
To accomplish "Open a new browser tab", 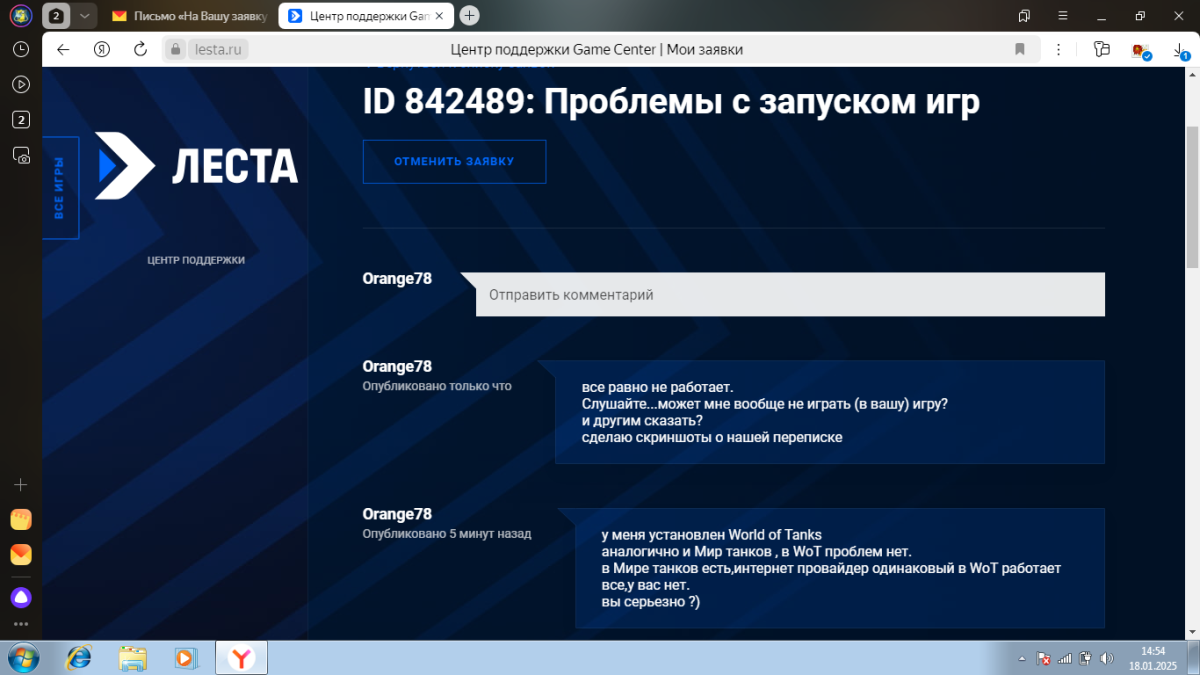I will (x=470, y=16).
